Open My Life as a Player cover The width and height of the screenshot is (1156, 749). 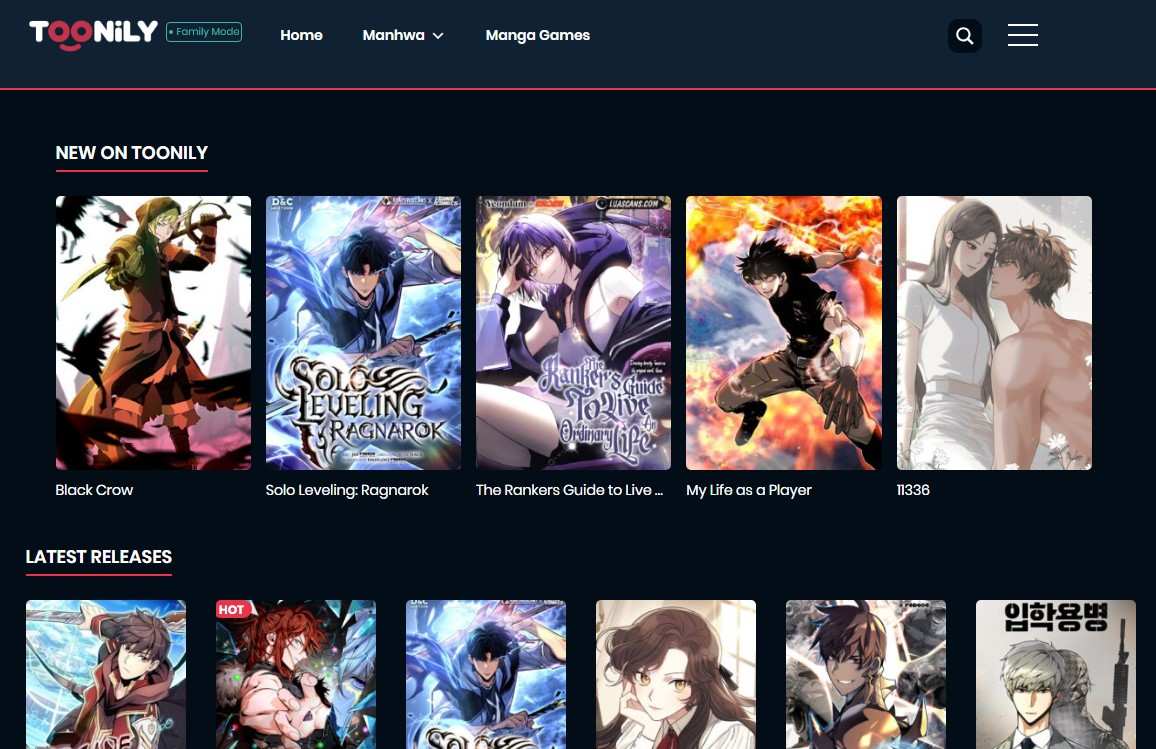tap(784, 332)
